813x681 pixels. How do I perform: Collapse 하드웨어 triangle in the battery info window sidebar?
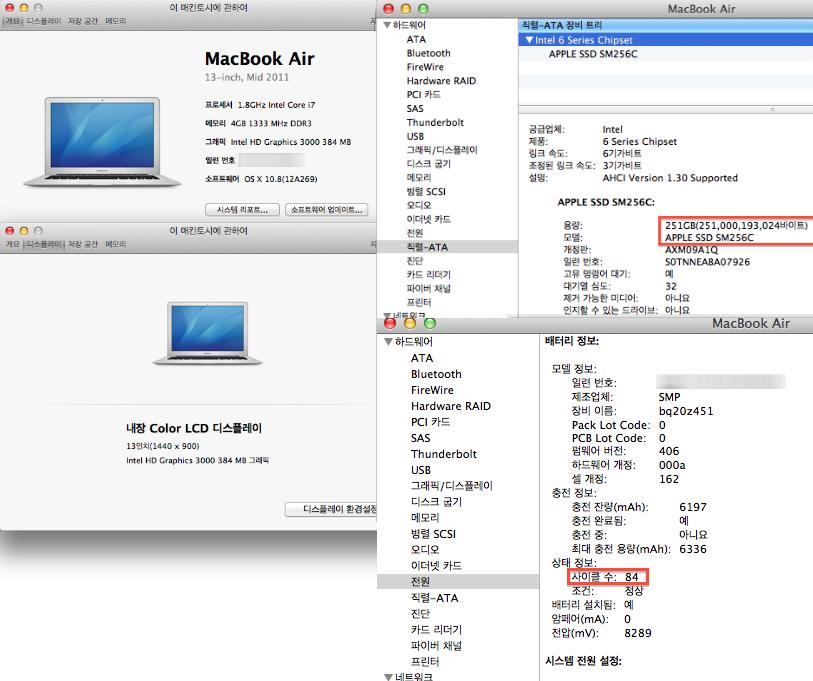tap(388, 342)
